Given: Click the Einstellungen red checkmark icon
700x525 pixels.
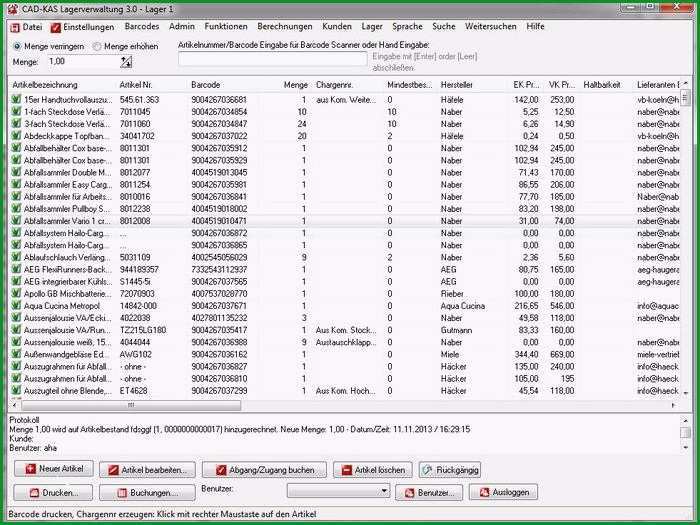Looking at the screenshot, I should (x=55, y=28).
